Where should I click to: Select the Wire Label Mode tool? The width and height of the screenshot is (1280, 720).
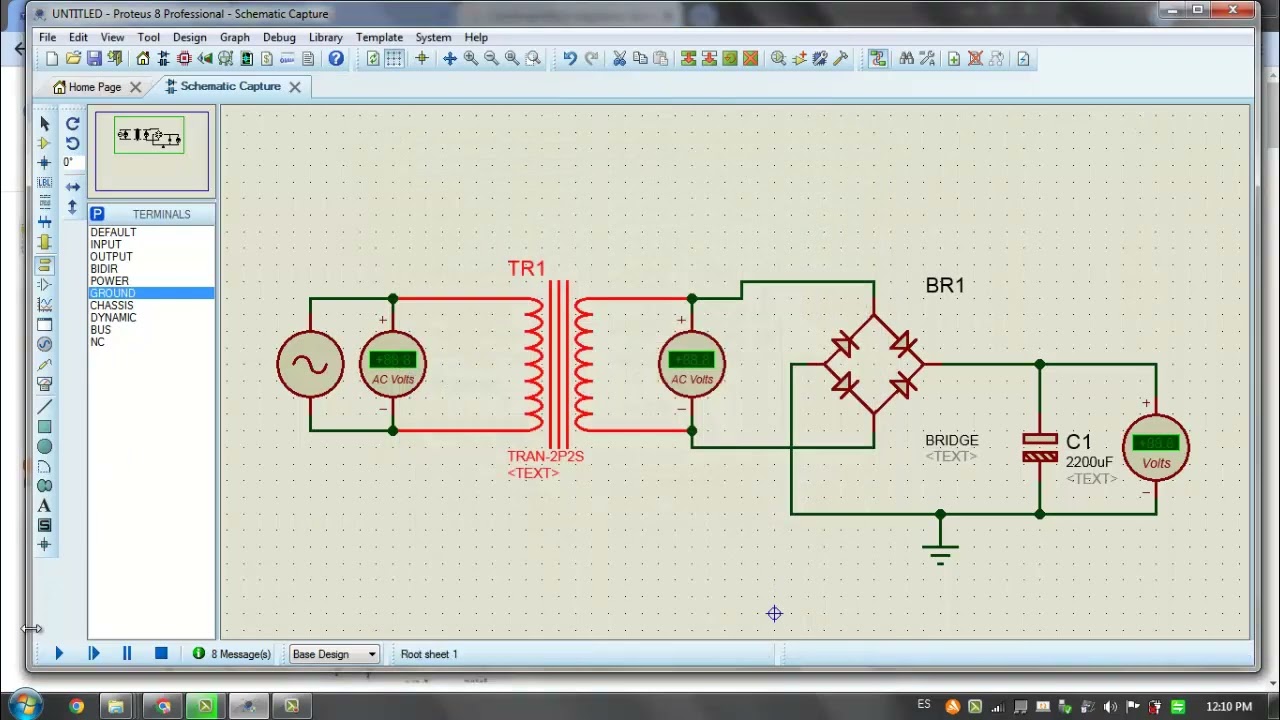44,182
